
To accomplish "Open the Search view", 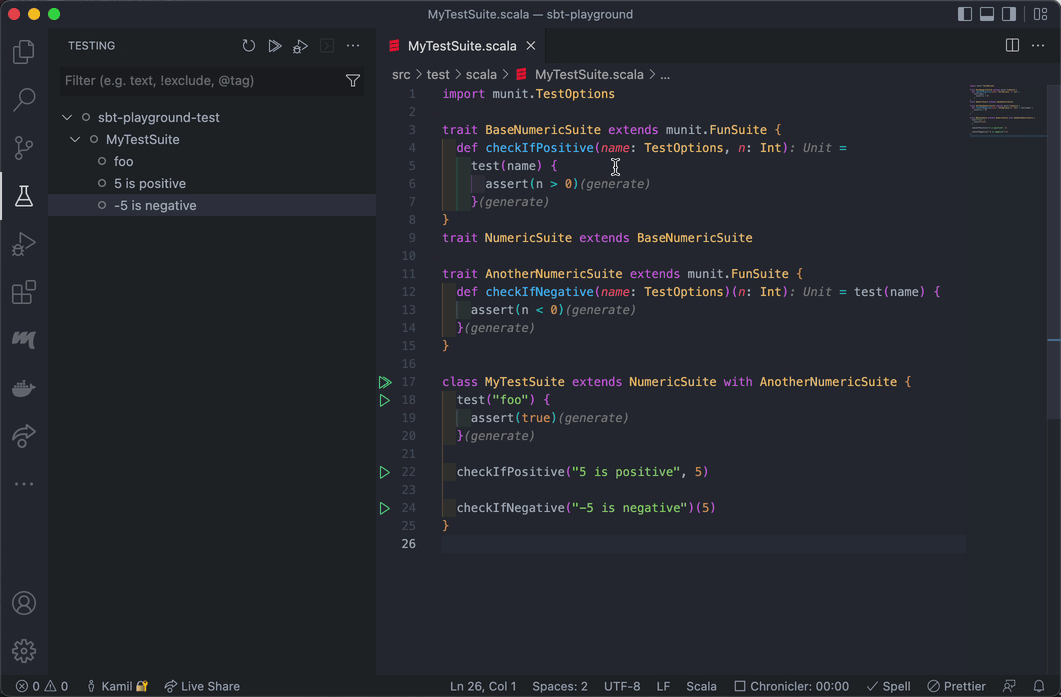I will click(x=23, y=100).
